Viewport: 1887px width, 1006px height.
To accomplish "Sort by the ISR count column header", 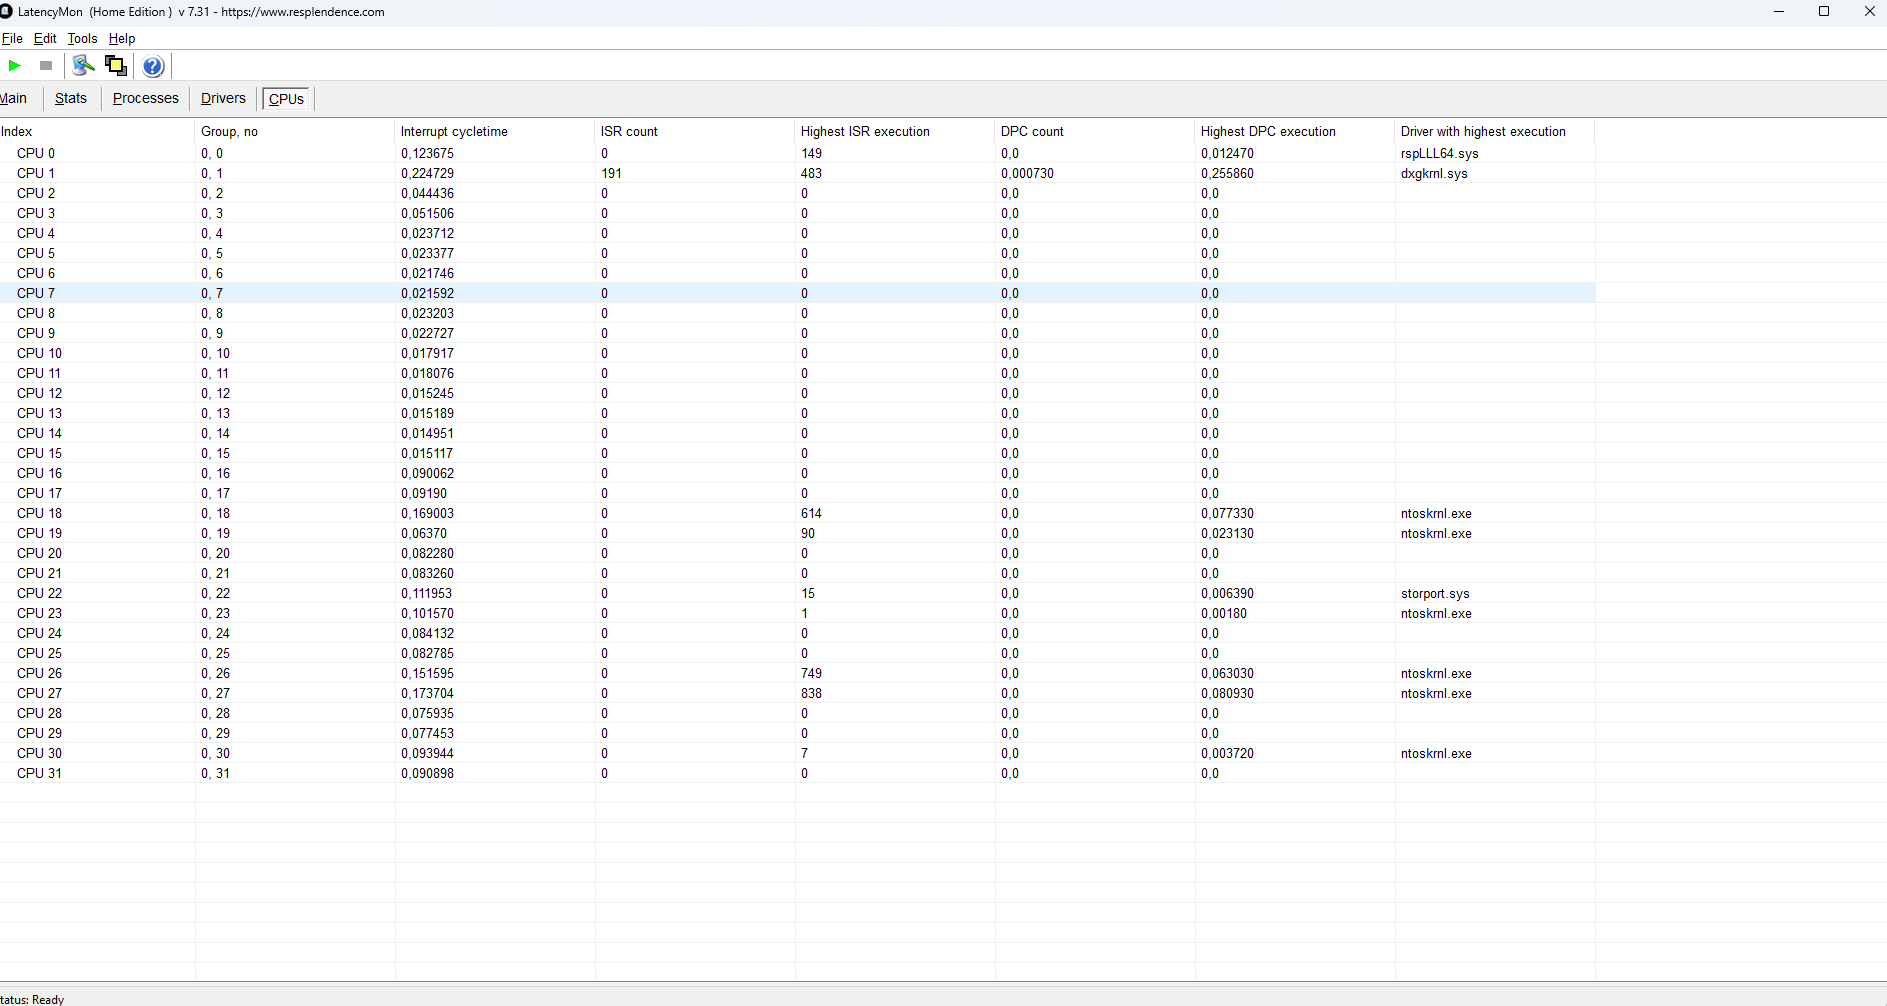I will click(x=695, y=131).
